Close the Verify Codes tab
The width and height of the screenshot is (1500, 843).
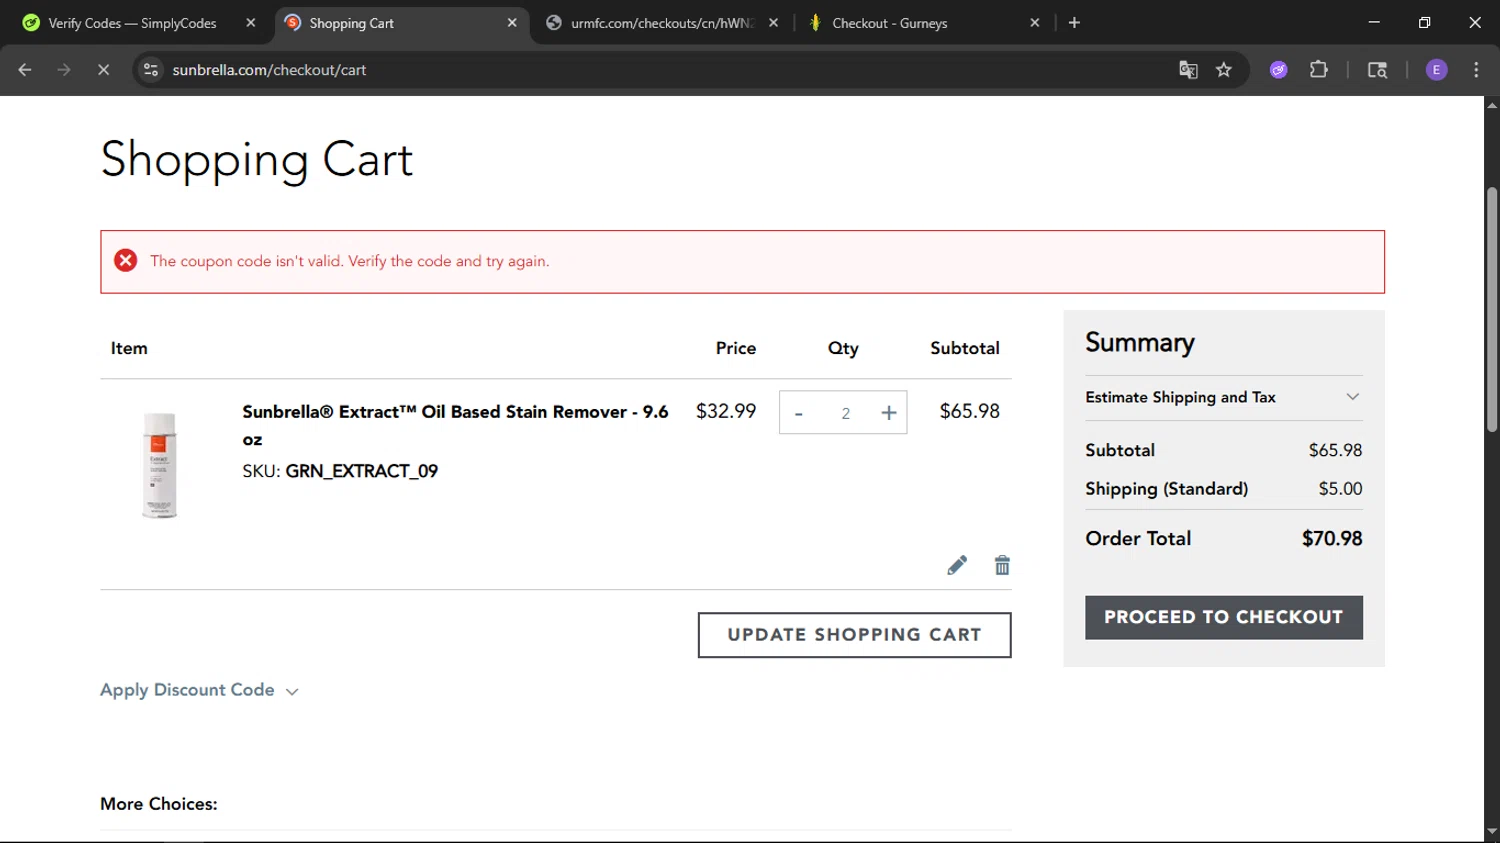pyautogui.click(x=251, y=23)
